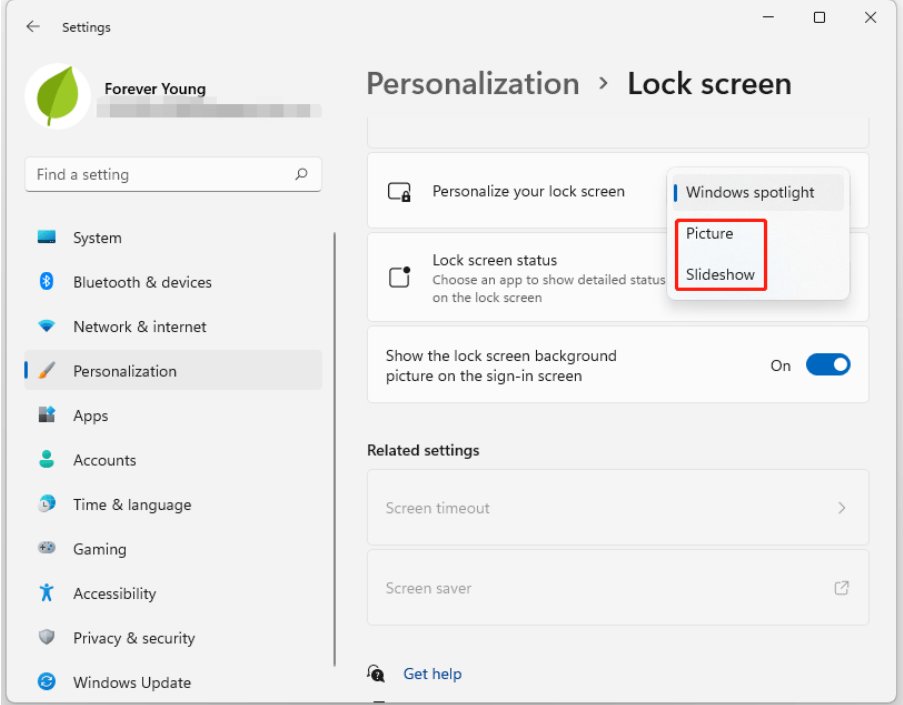This screenshot has height=705, width=903.
Task: Open System settings from the sidebar
Action: 96,237
